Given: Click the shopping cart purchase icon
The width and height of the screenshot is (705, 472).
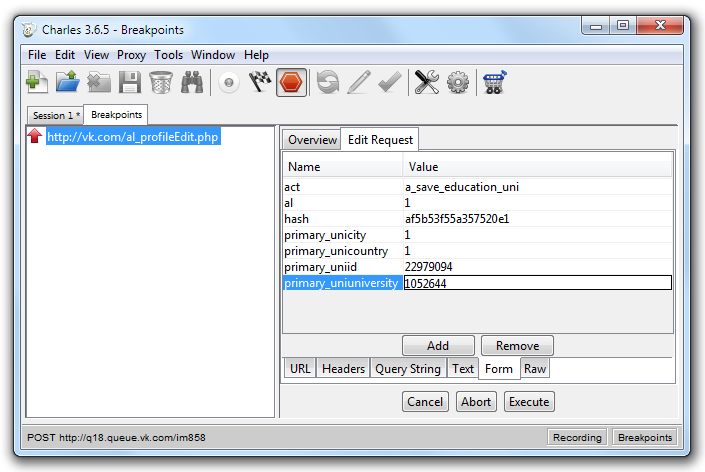Looking at the screenshot, I should 495,82.
